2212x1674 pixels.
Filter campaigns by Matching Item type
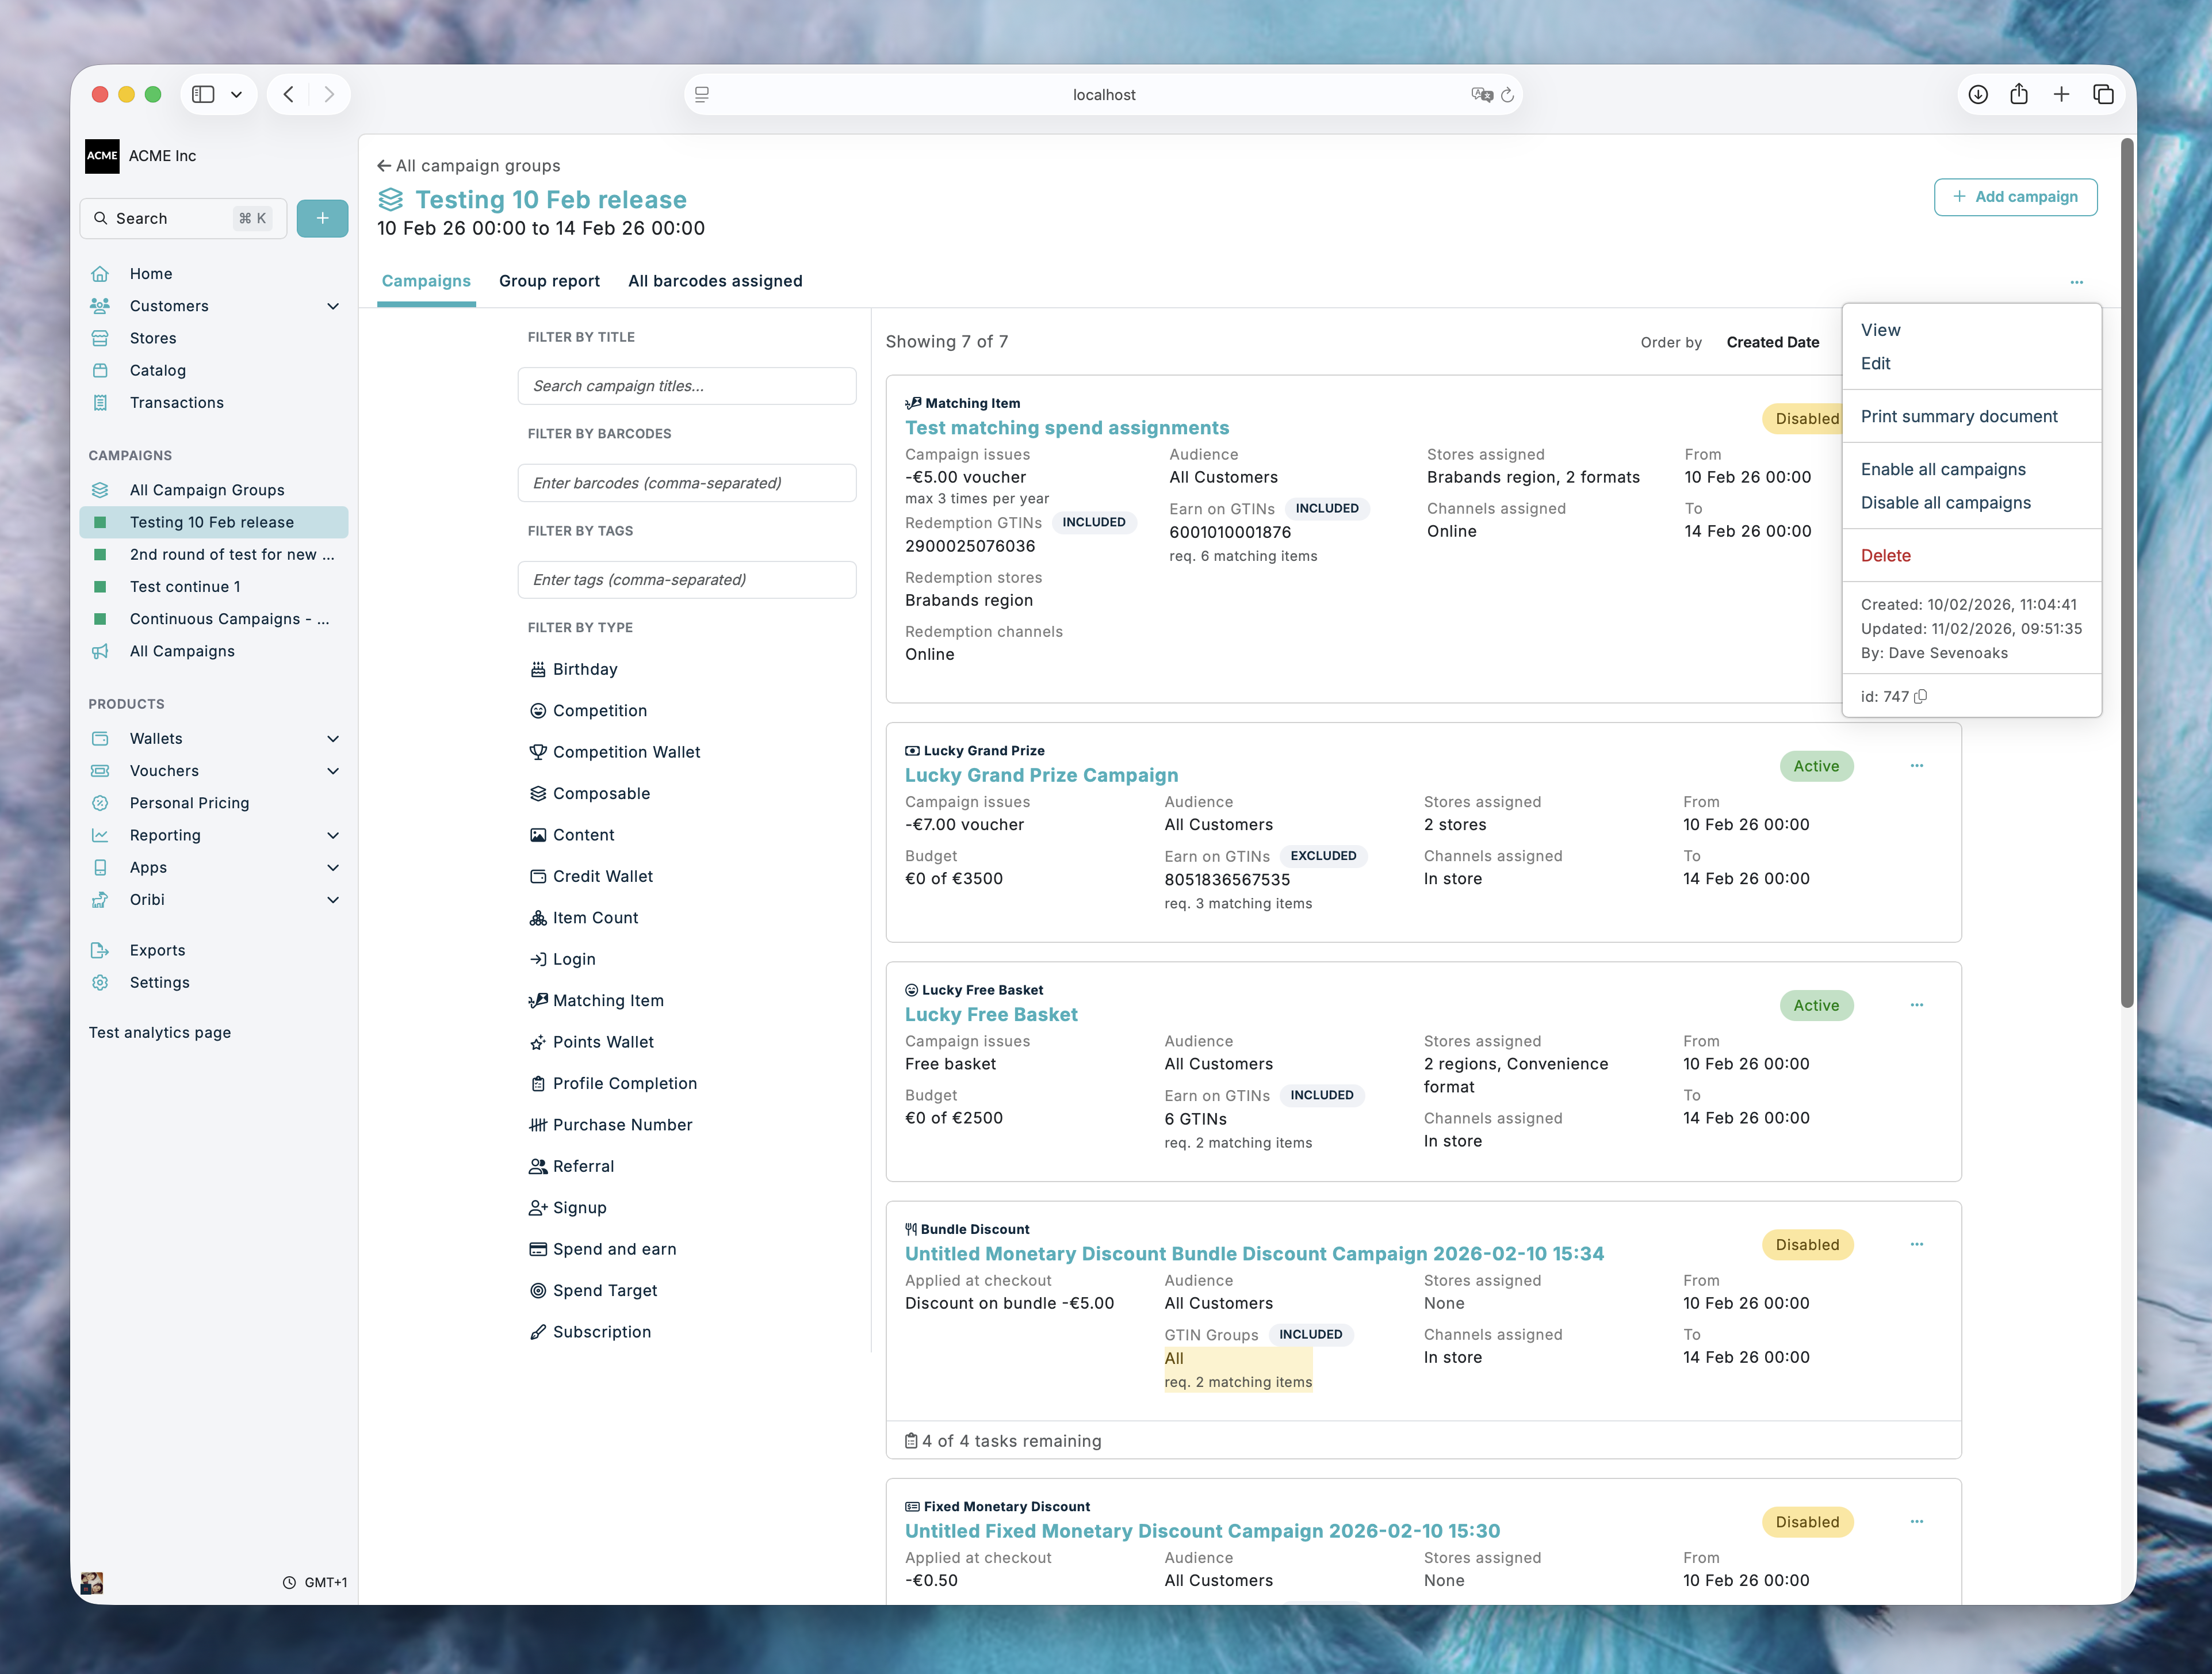pos(607,1000)
